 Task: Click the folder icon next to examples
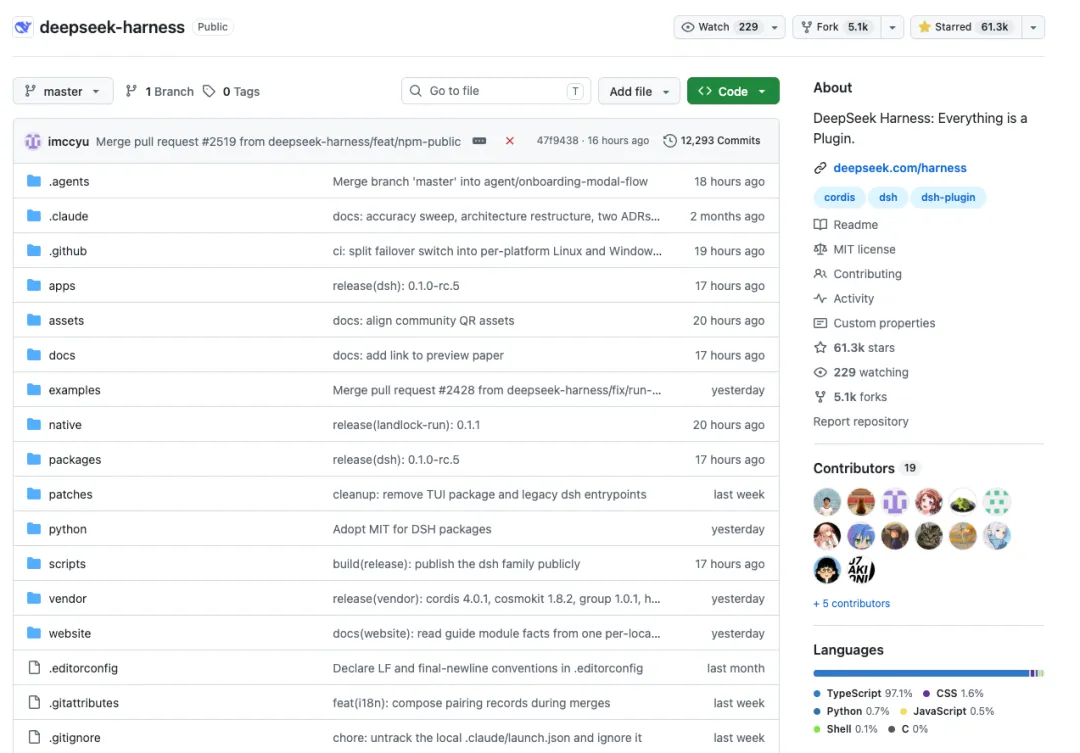click(34, 389)
